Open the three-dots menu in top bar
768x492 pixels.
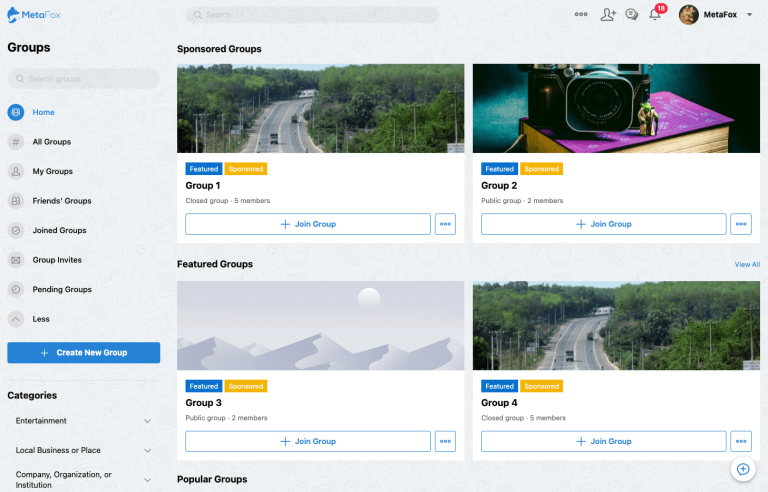point(581,15)
